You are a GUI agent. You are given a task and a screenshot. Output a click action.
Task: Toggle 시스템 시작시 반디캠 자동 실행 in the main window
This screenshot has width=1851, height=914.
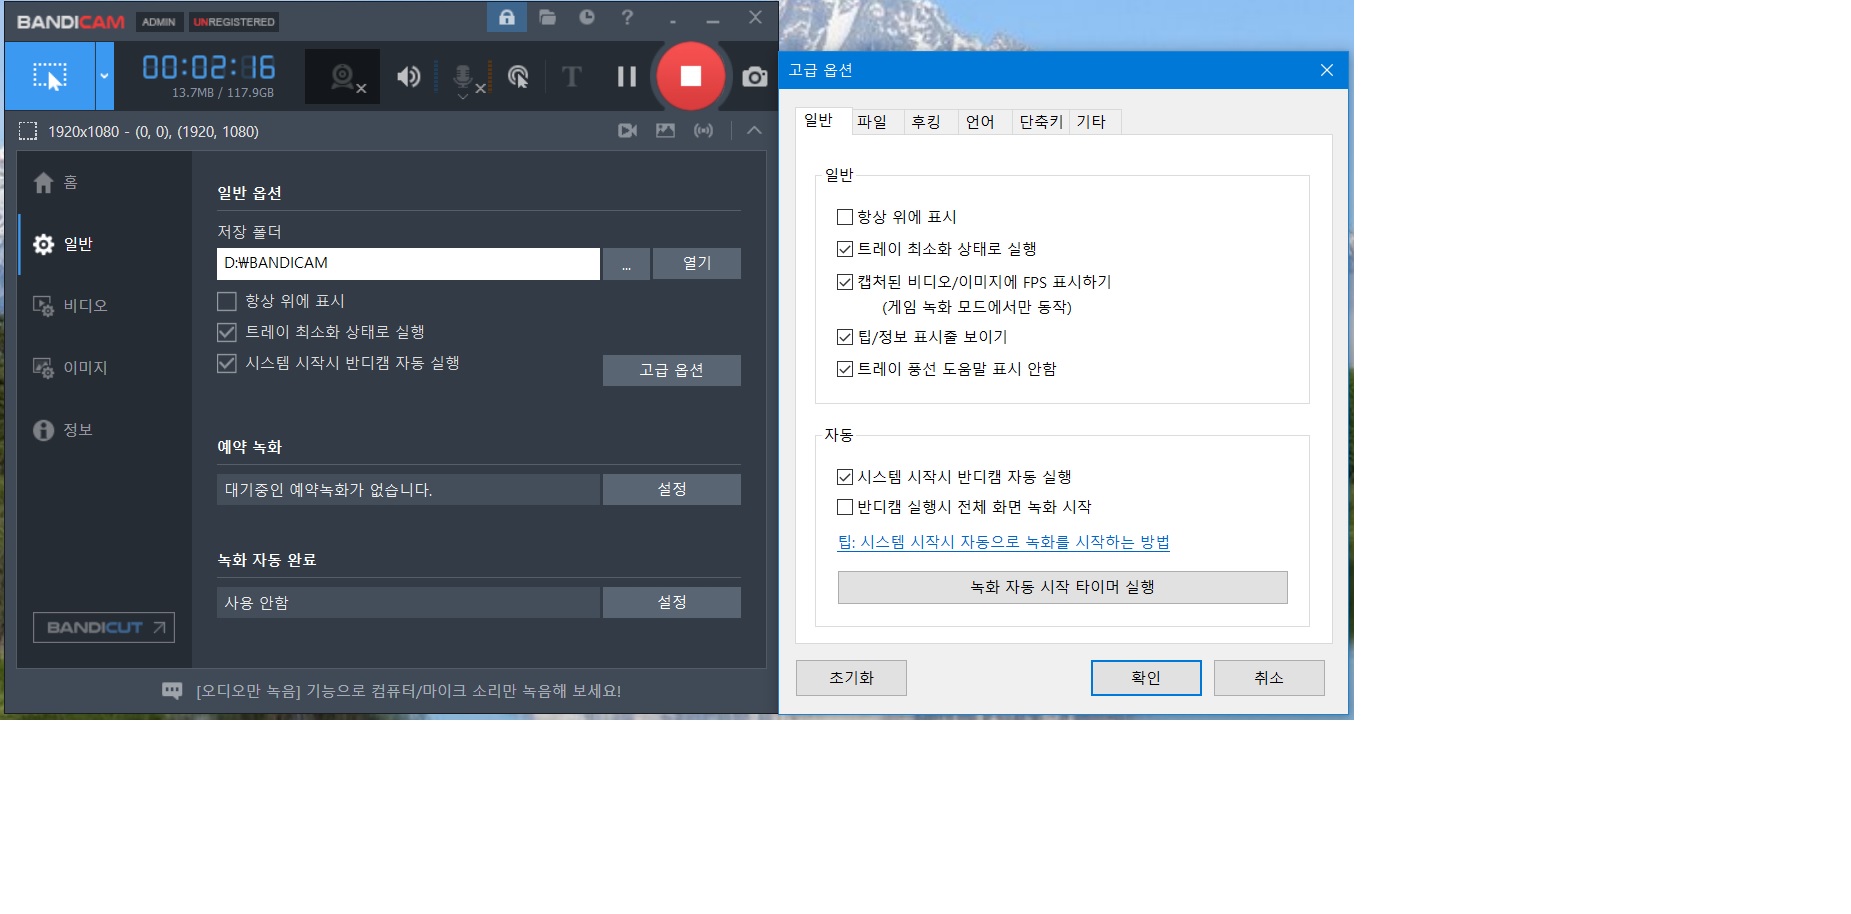click(227, 363)
